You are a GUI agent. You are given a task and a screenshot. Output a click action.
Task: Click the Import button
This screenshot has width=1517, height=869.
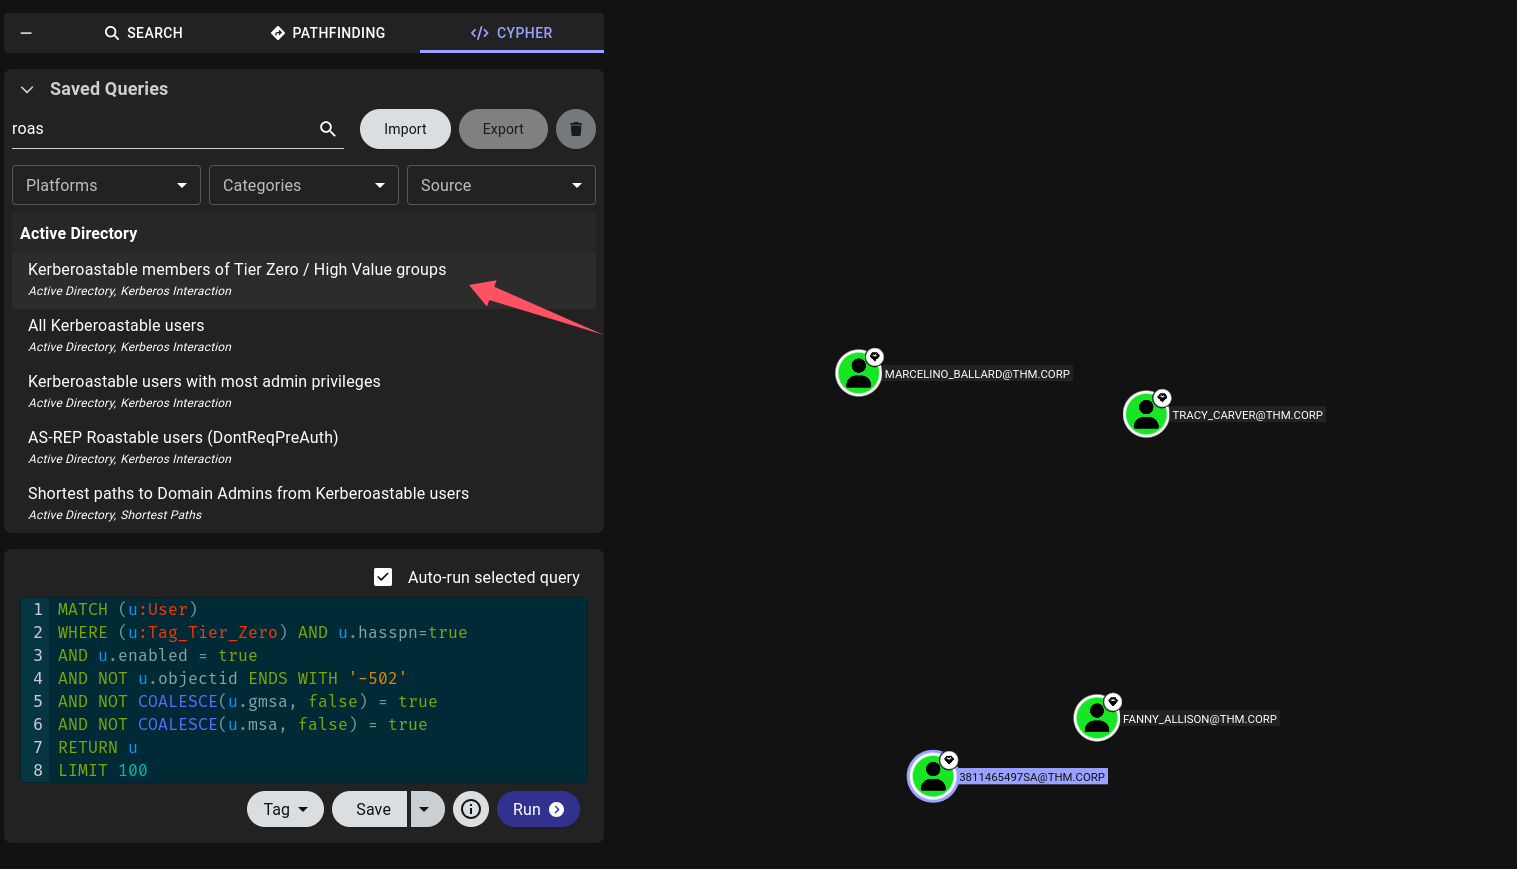tap(405, 129)
